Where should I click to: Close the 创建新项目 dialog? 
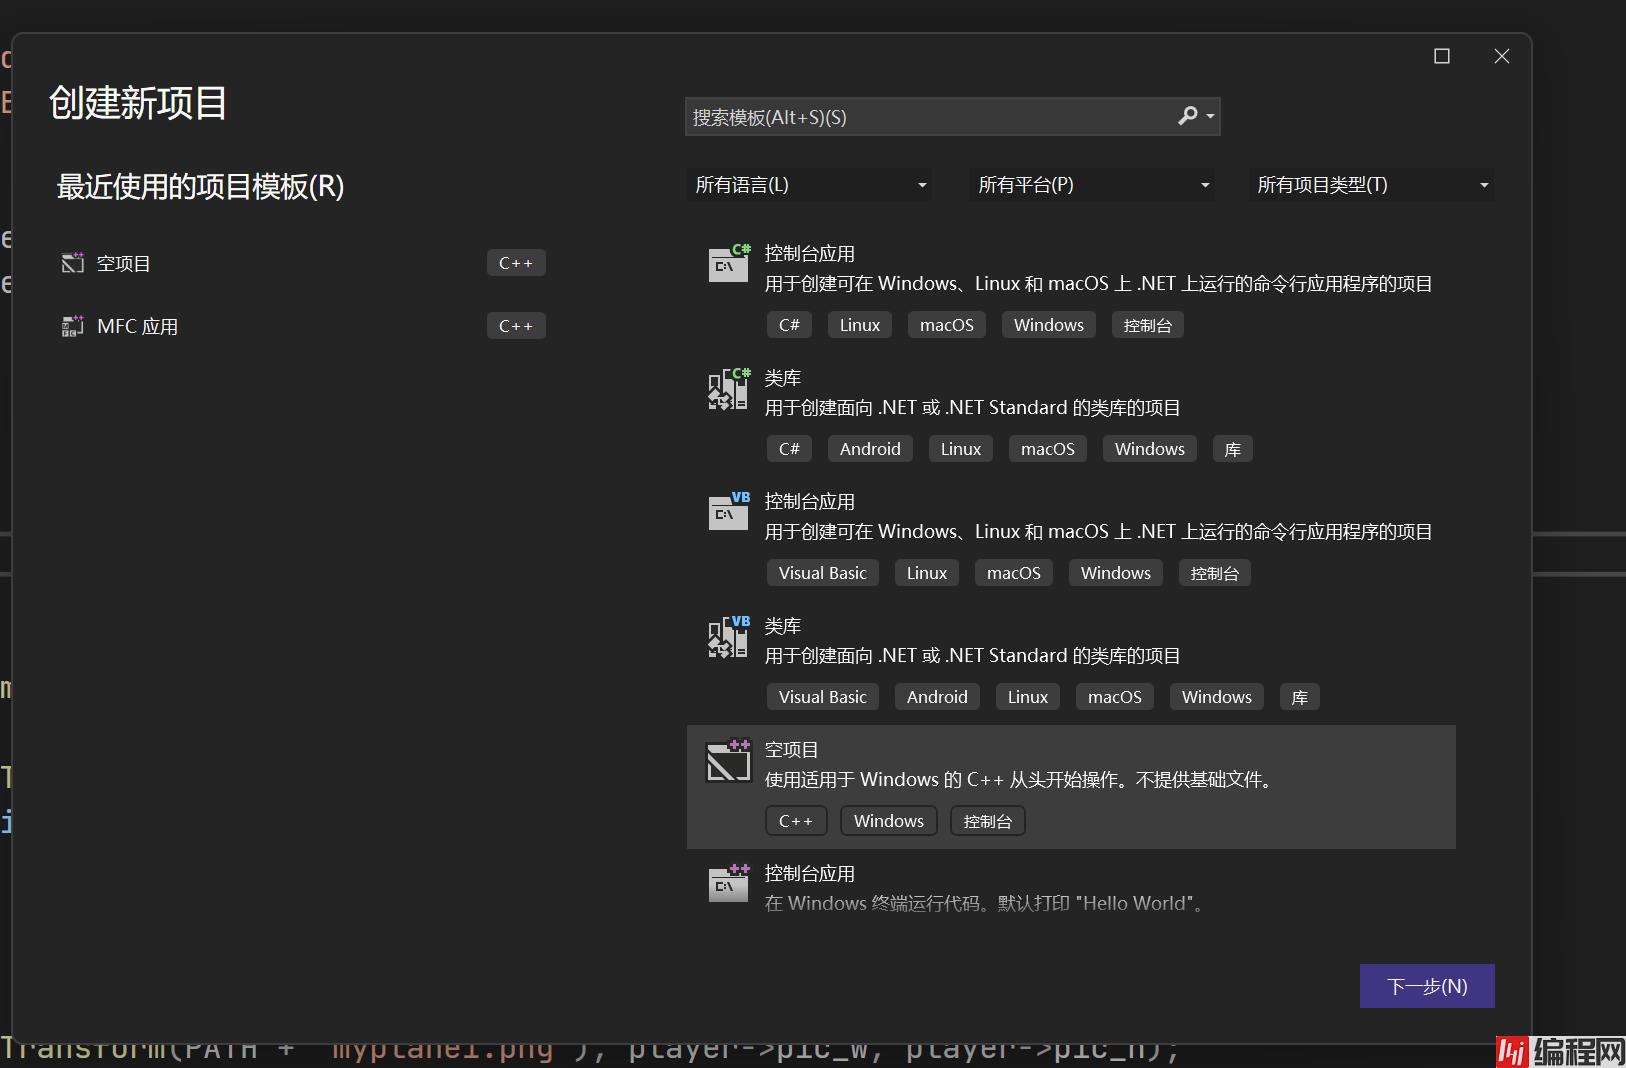point(1501,56)
